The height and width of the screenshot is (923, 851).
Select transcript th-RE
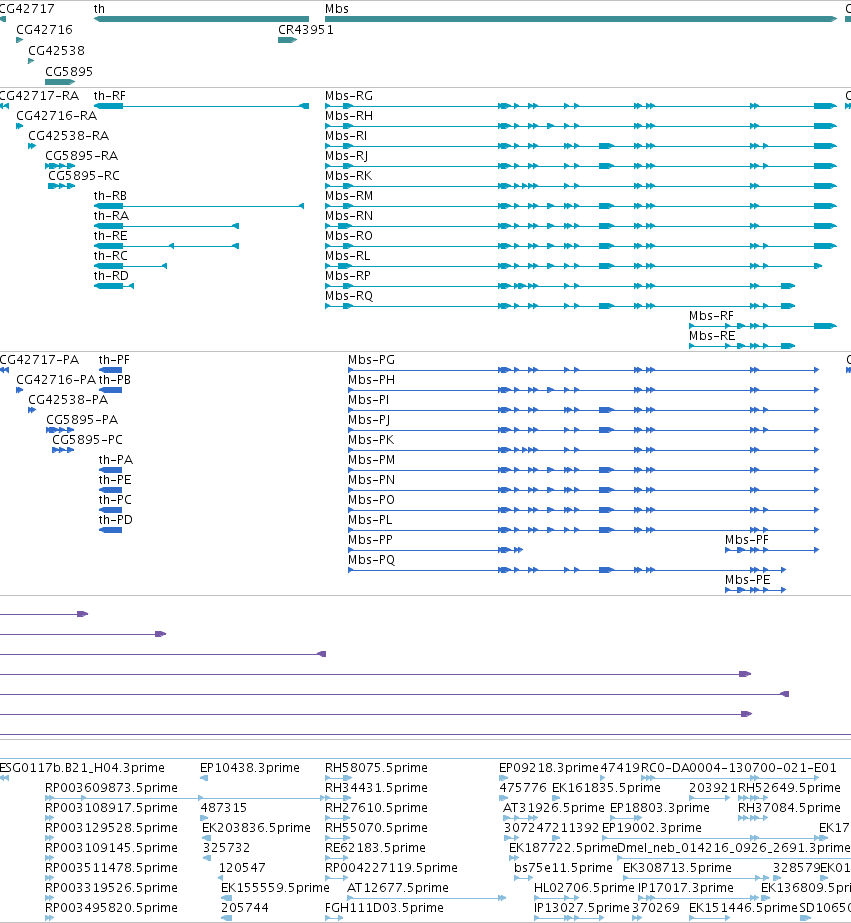[166, 246]
